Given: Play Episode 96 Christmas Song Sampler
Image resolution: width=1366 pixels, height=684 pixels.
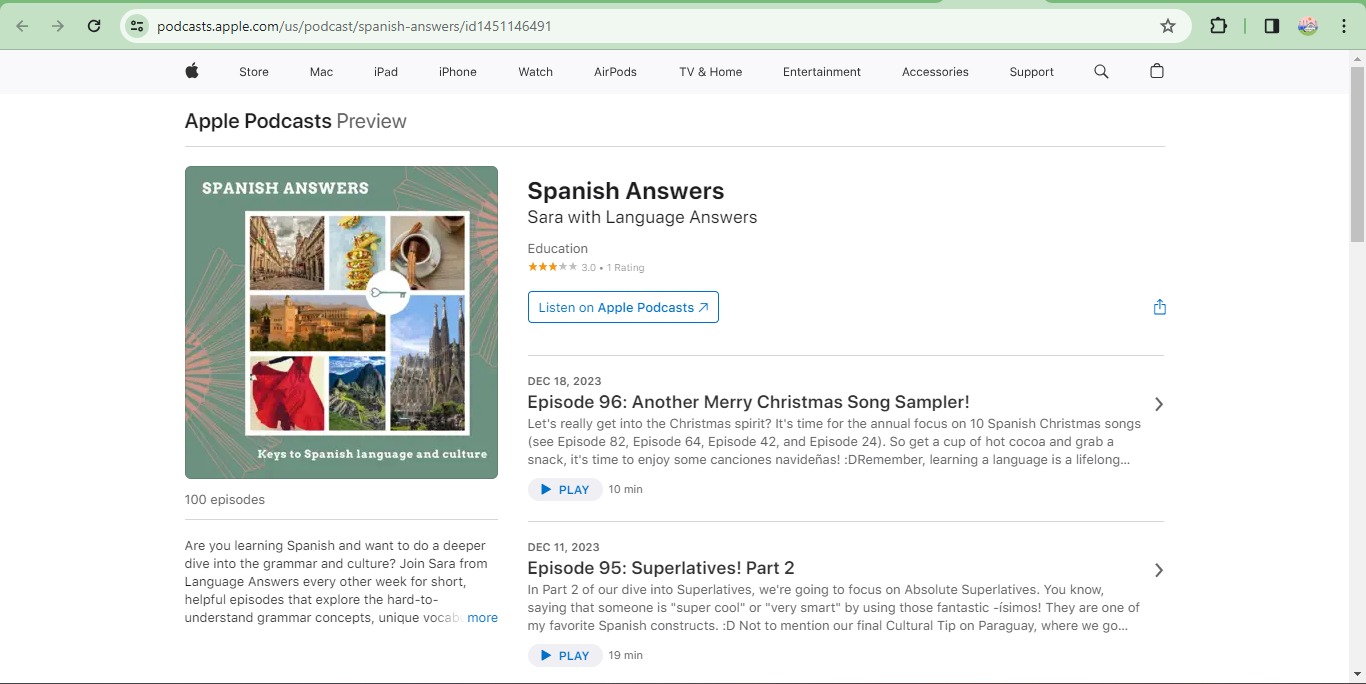Looking at the screenshot, I should 565,490.
